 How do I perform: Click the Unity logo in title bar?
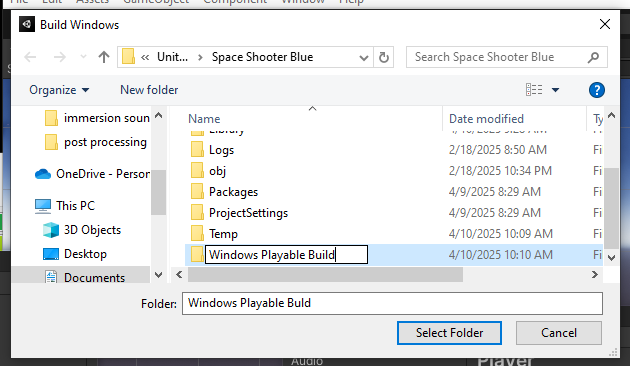coord(27,25)
